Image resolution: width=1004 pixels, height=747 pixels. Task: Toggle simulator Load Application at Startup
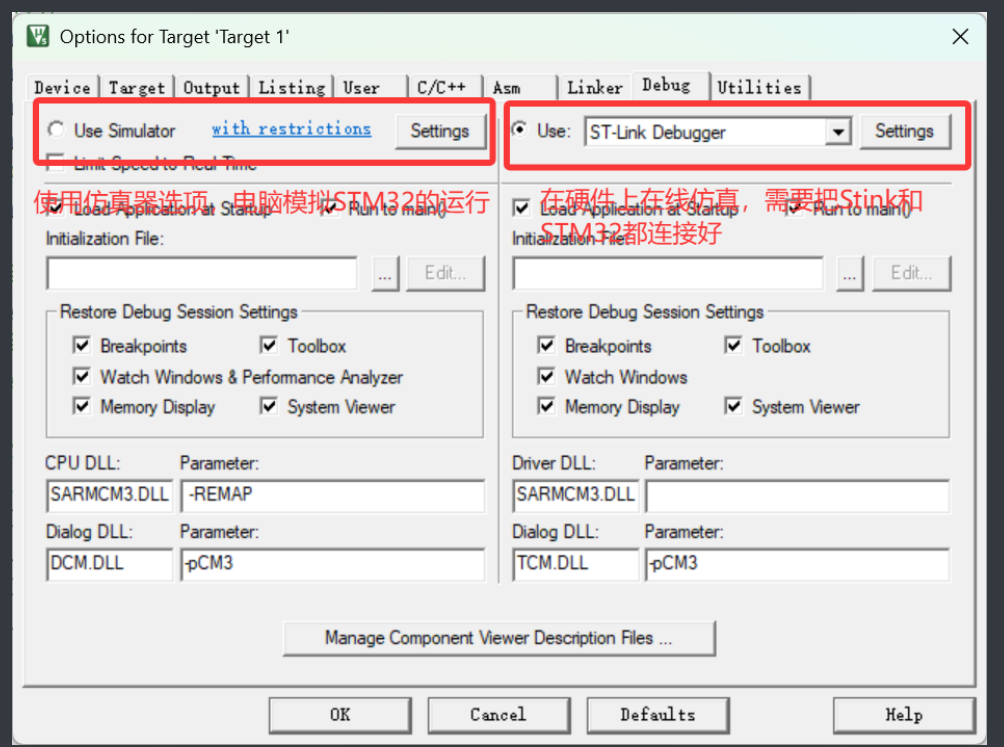tap(56, 208)
